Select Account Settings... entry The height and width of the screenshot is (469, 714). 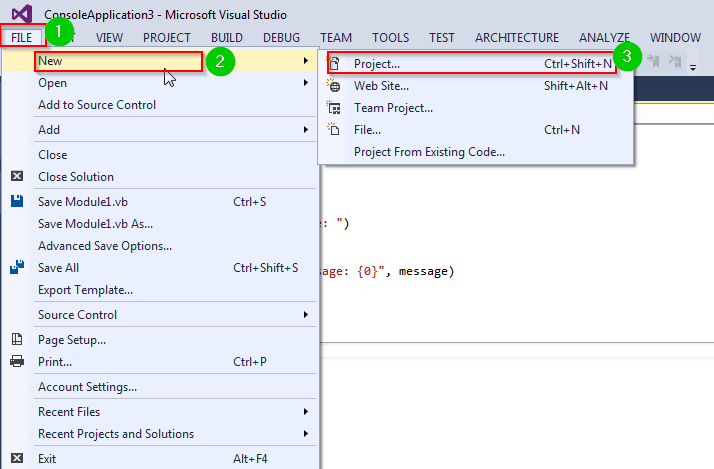point(87,387)
